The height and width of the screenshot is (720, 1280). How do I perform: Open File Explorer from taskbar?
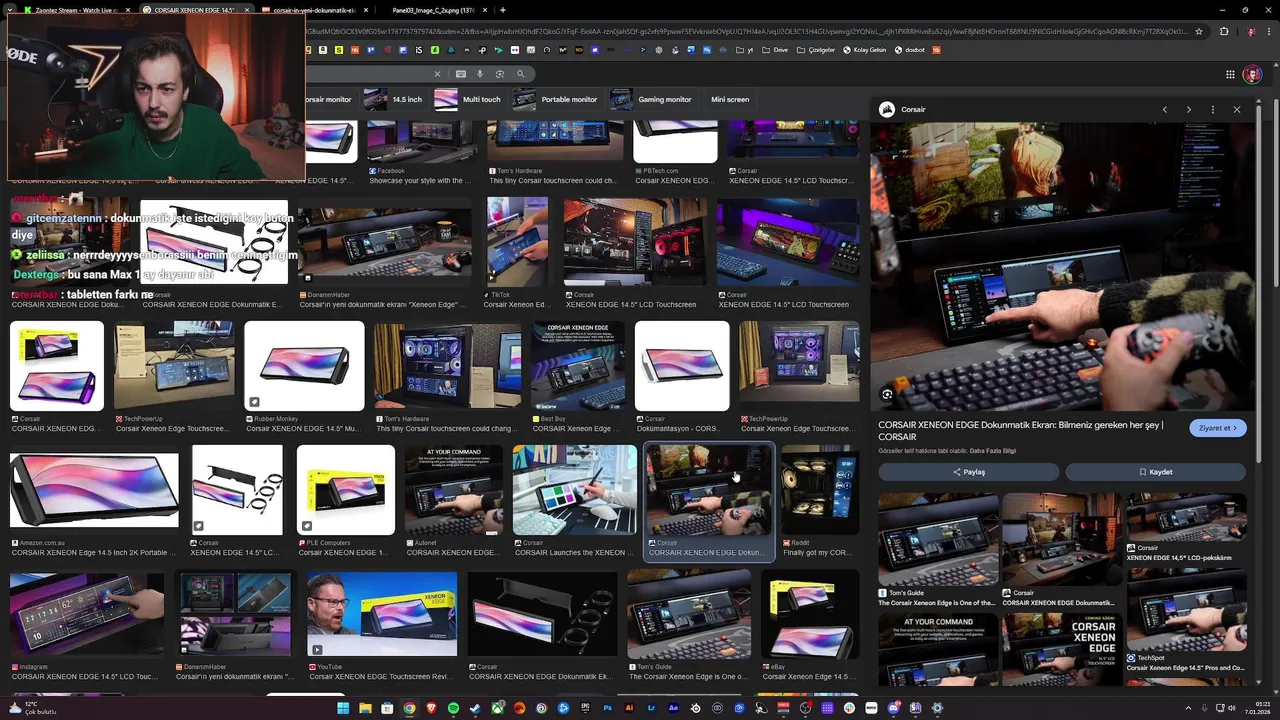[365, 708]
